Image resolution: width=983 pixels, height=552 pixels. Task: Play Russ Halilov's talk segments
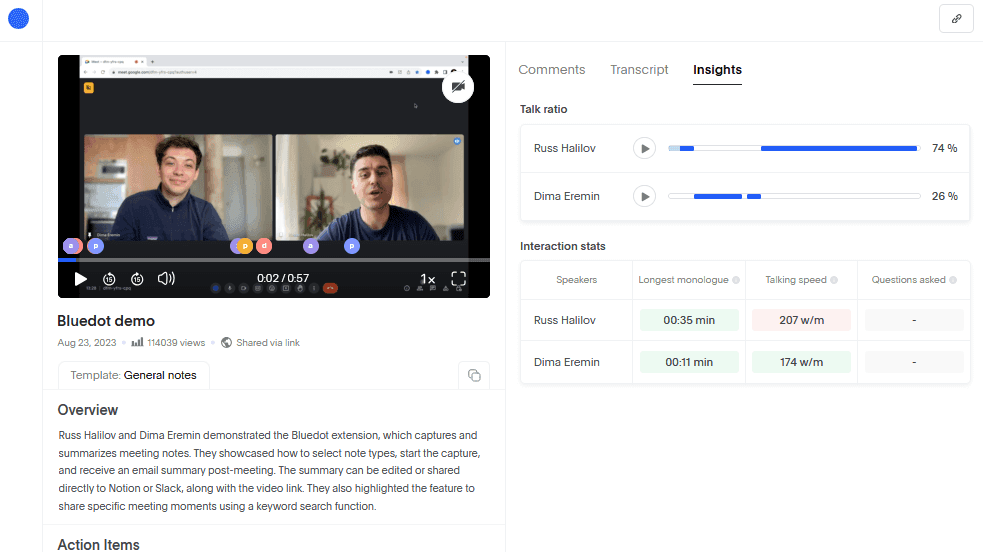(644, 148)
